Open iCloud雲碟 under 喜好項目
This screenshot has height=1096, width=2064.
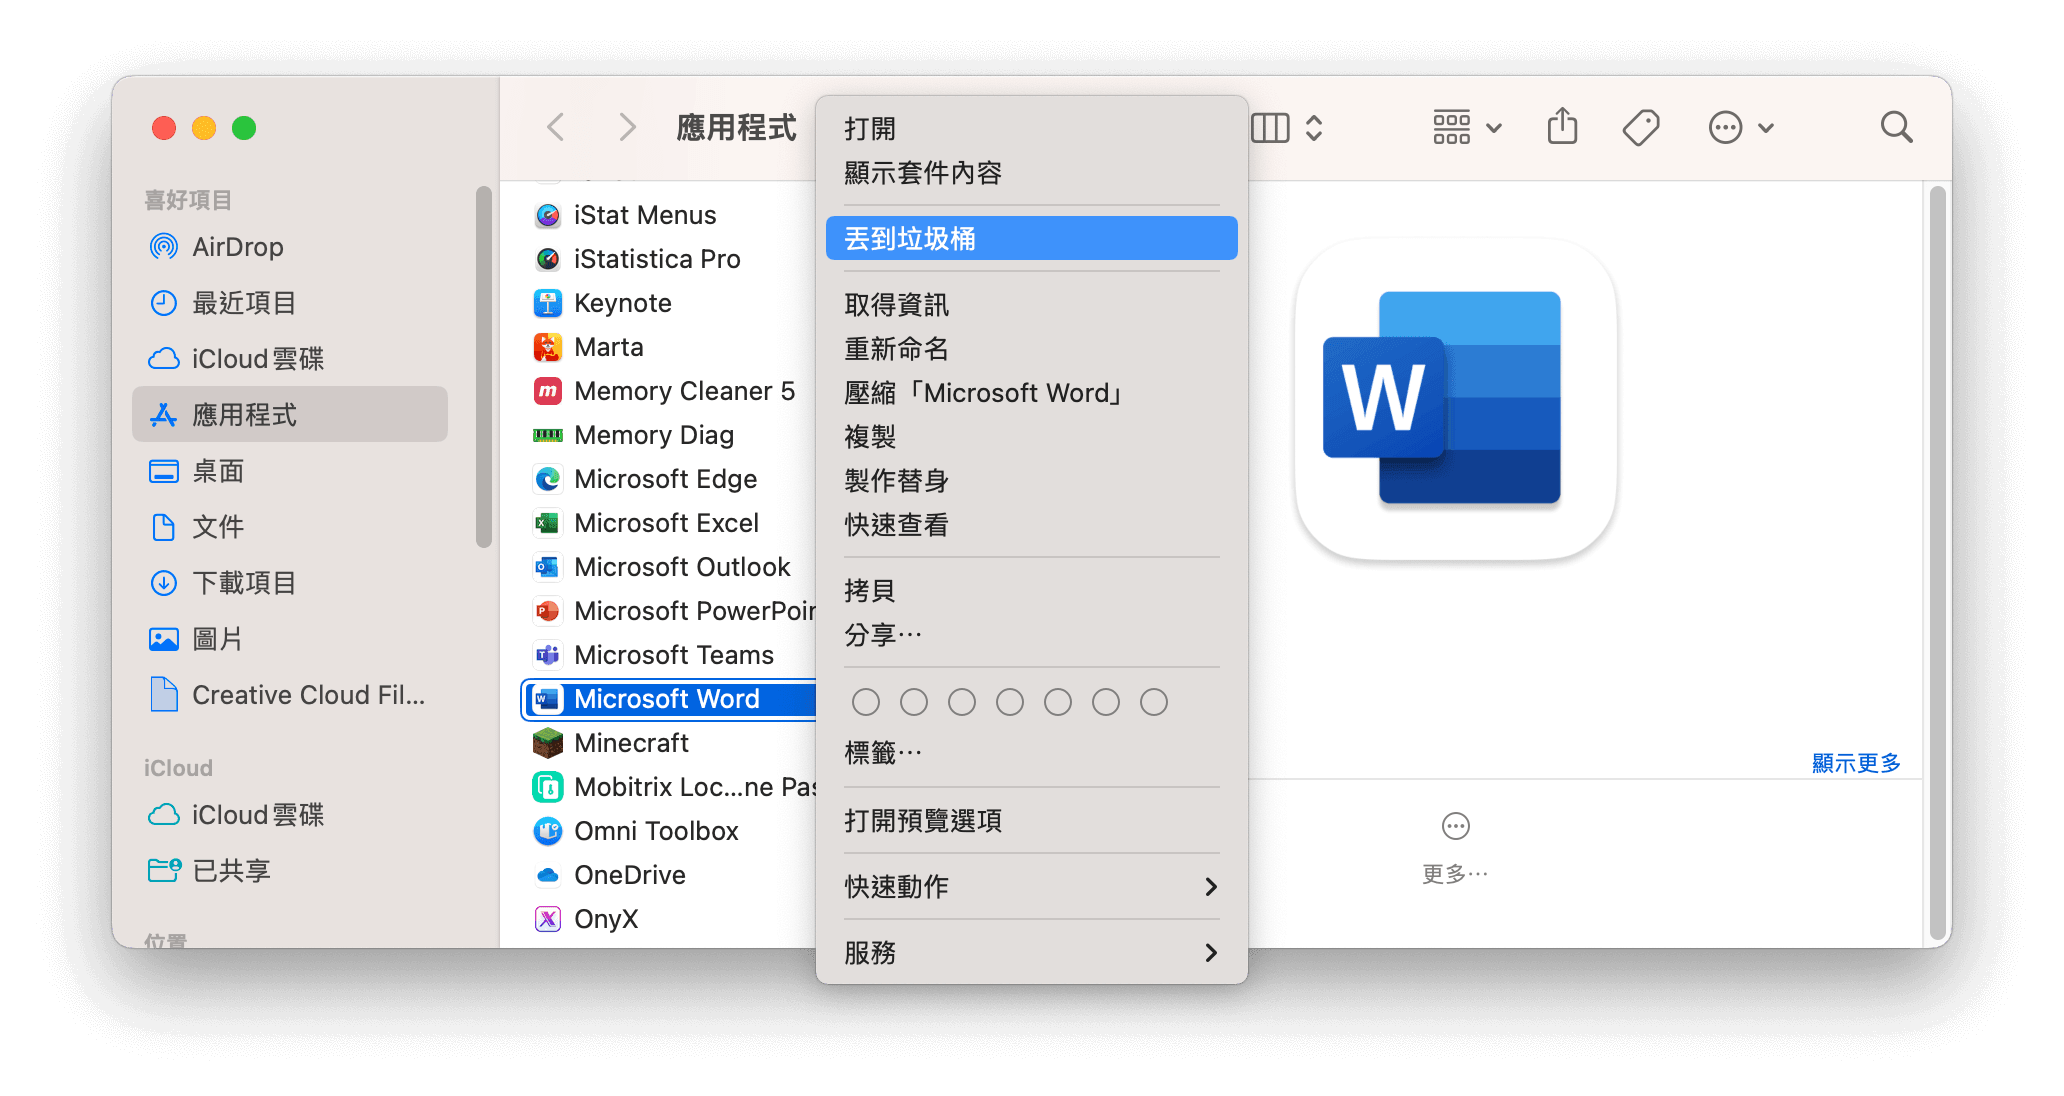(x=290, y=359)
